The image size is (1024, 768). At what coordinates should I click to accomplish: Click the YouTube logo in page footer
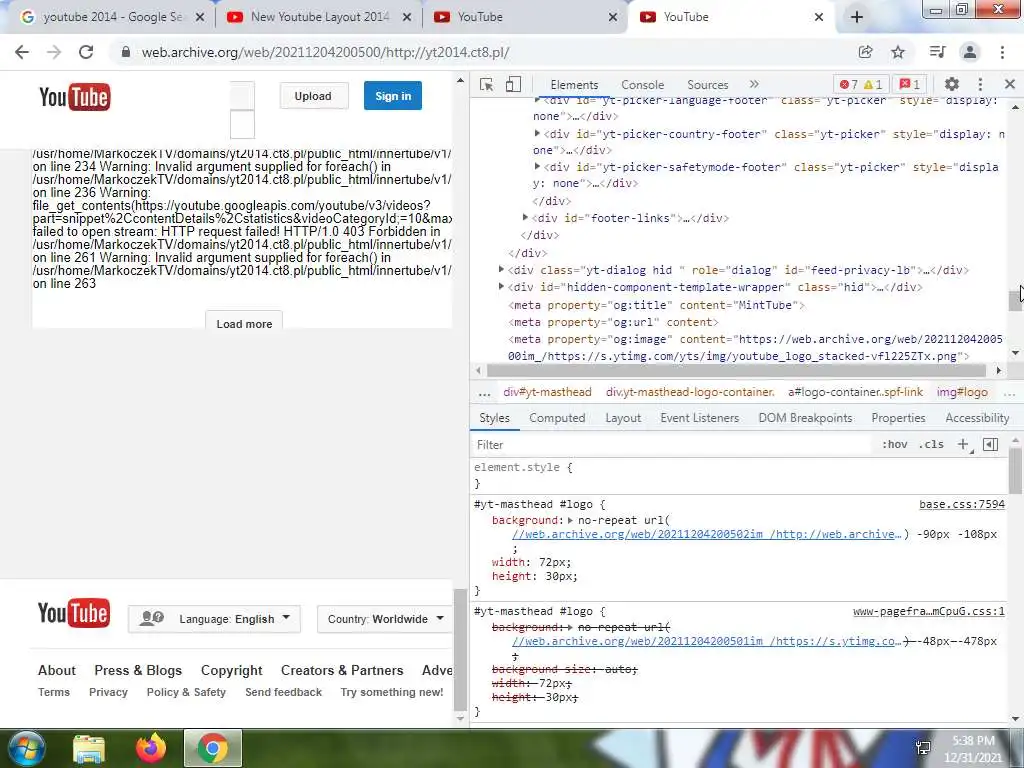pyautogui.click(x=74, y=613)
